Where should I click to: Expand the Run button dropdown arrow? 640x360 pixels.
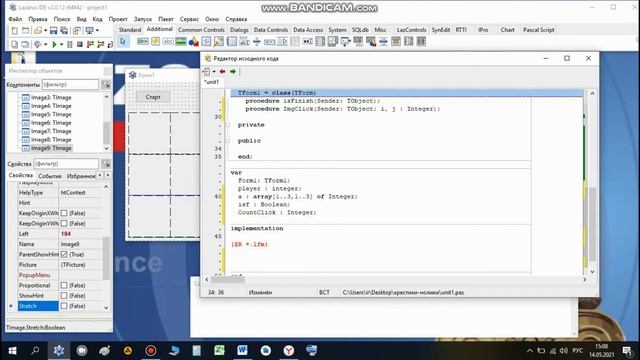point(61,44)
